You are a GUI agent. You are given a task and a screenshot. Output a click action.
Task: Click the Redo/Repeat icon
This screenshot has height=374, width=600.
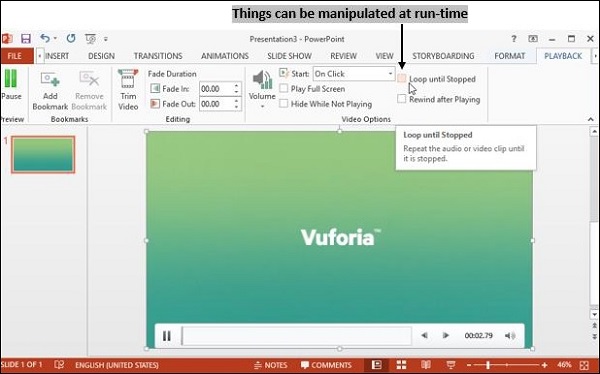pos(71,38)
